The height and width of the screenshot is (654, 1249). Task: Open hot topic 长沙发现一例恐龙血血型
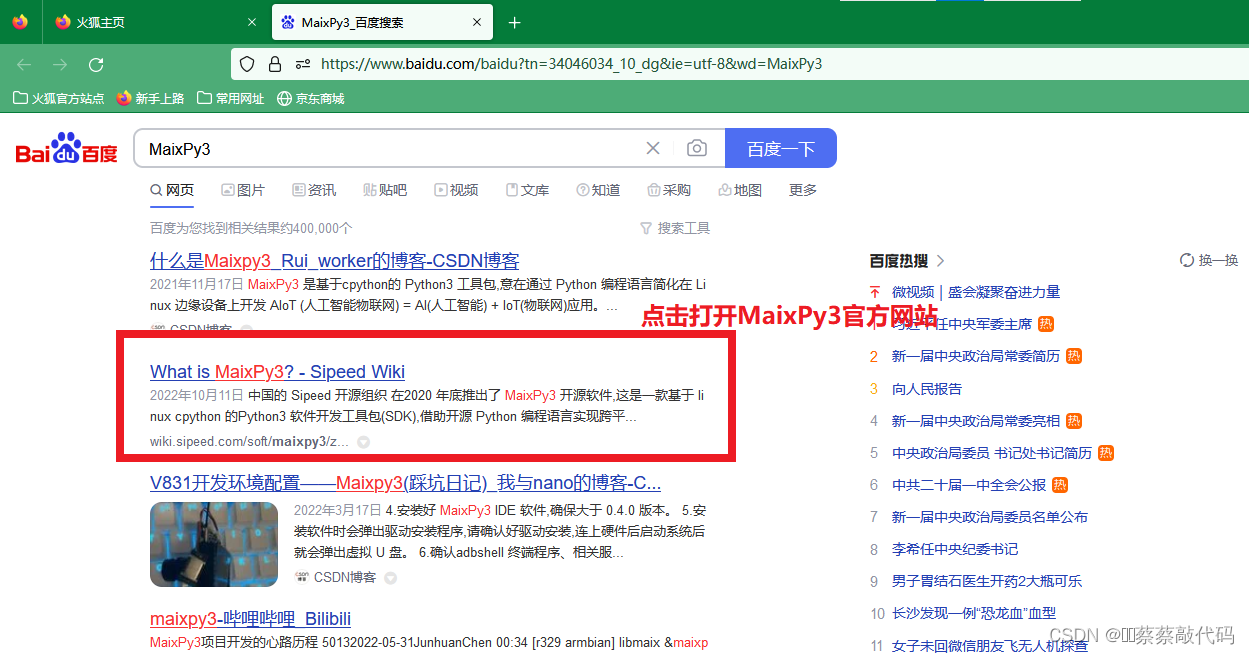point(974,612)
